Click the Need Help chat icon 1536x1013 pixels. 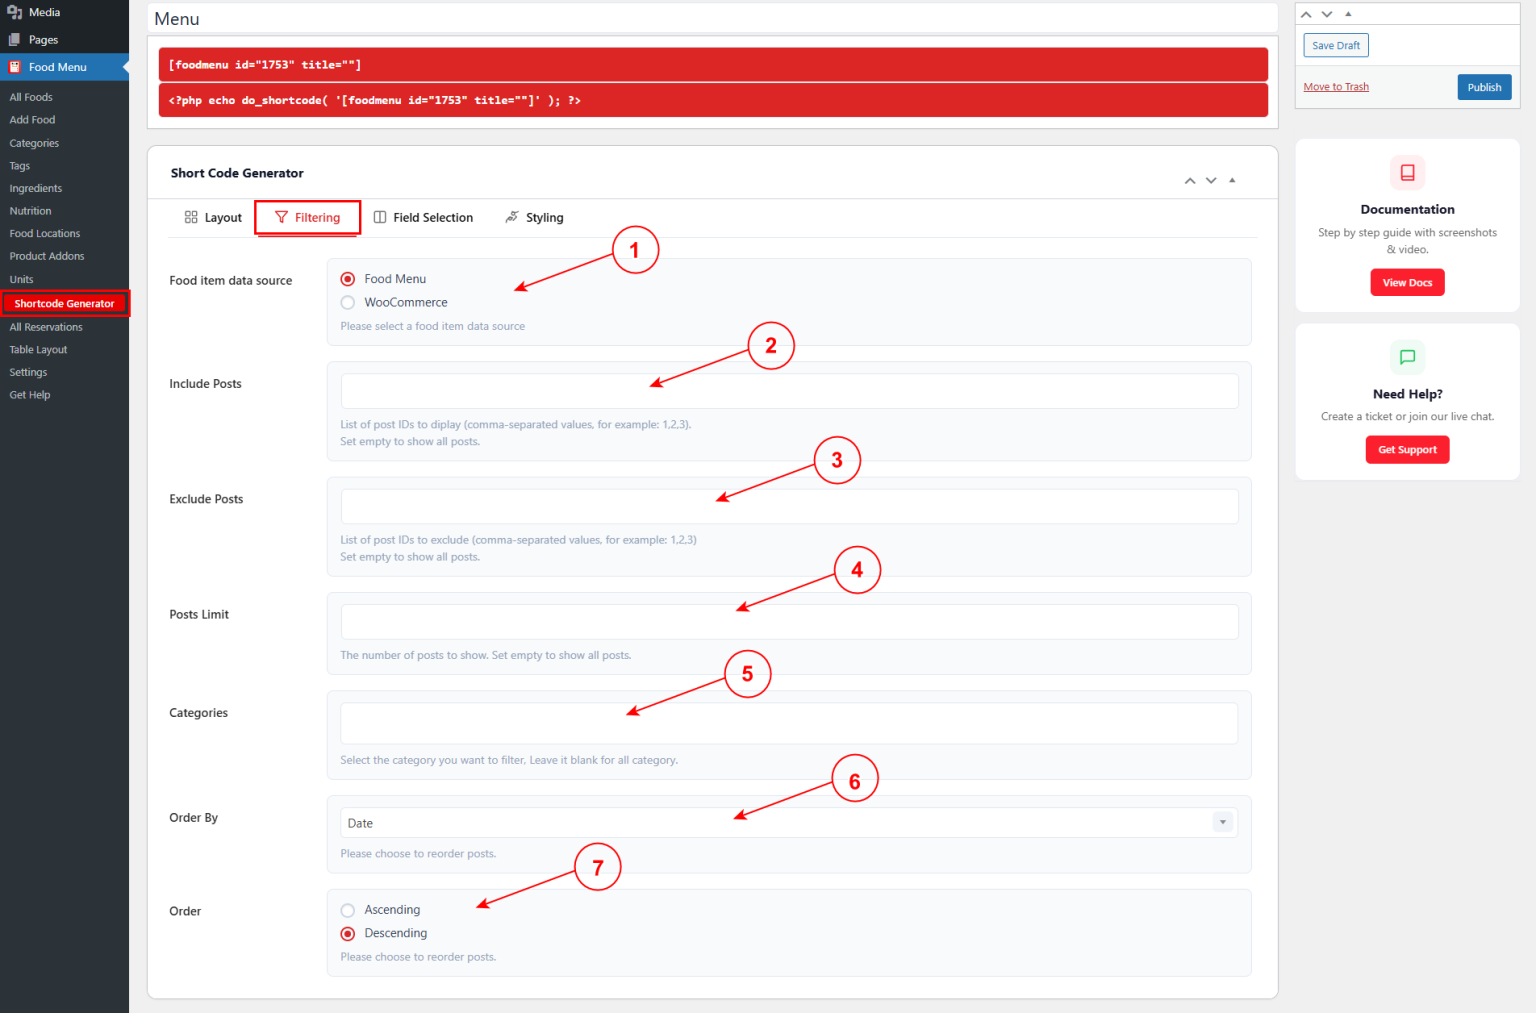1407,357
